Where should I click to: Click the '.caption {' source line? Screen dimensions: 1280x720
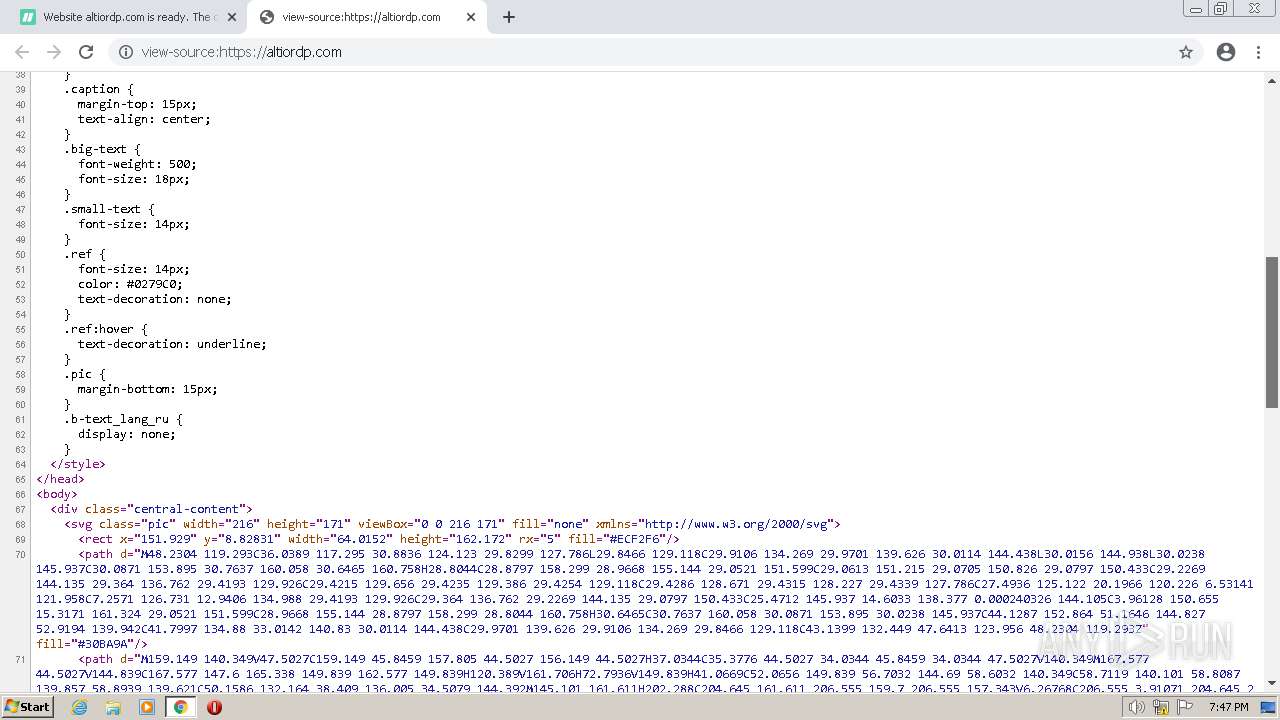tap(98, 89)
